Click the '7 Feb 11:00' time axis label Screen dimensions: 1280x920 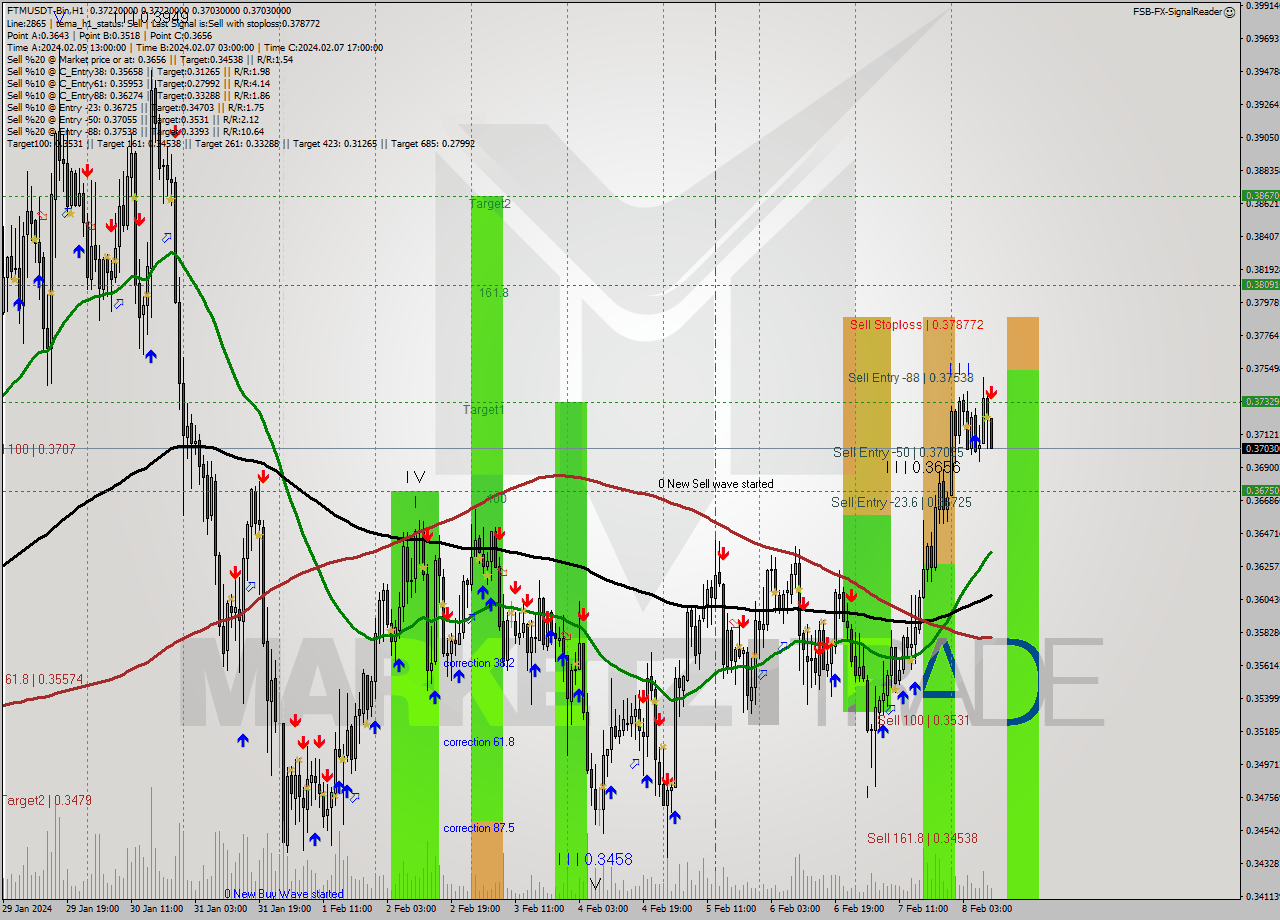pyautogui.click(x=924, y=909)
